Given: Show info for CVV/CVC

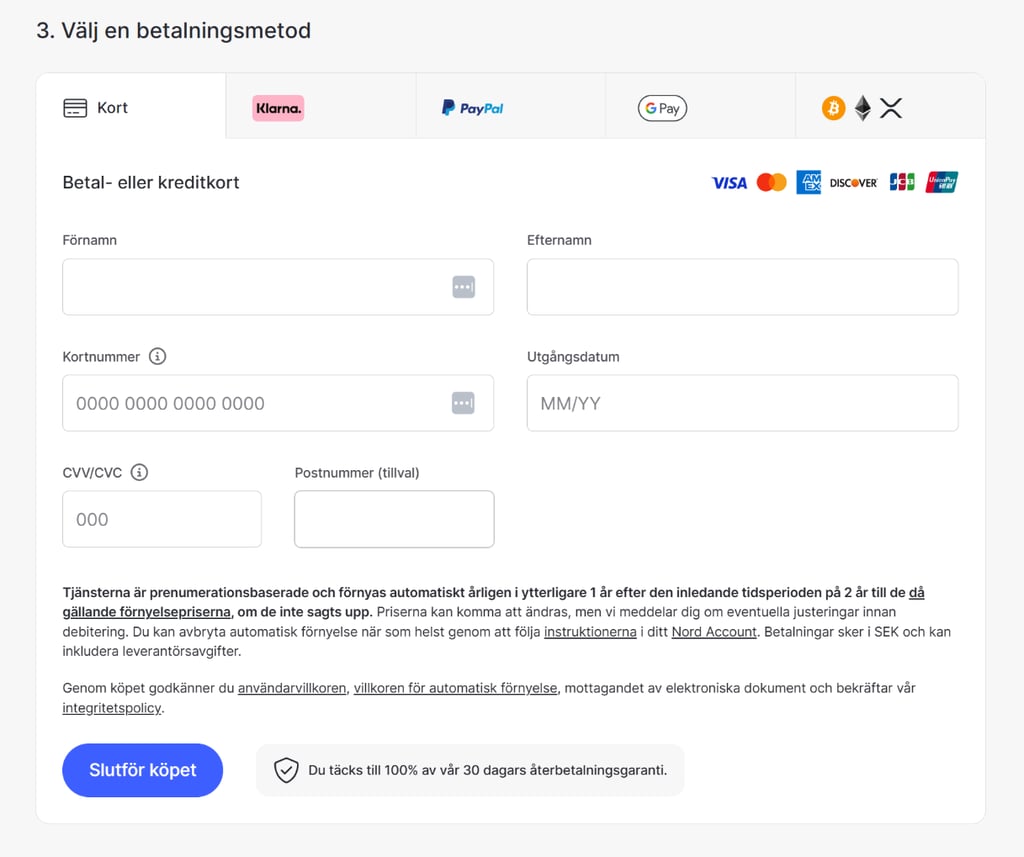Looking at the screenshot, I should (x=139, y=472).
